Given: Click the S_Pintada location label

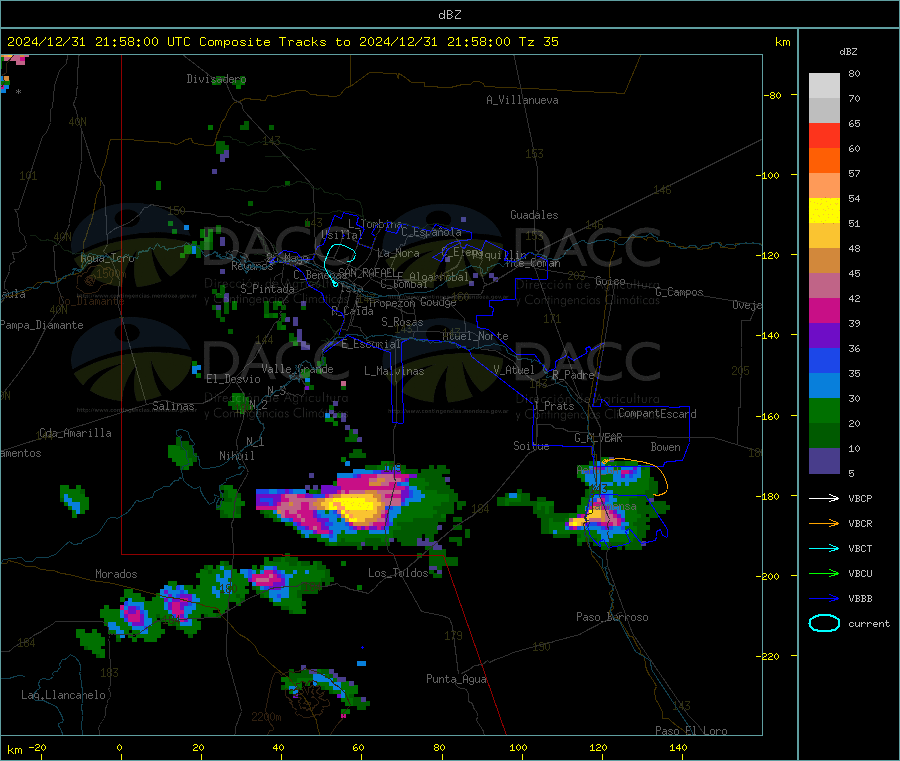Looking at the screenshot, I should point(267,289).
